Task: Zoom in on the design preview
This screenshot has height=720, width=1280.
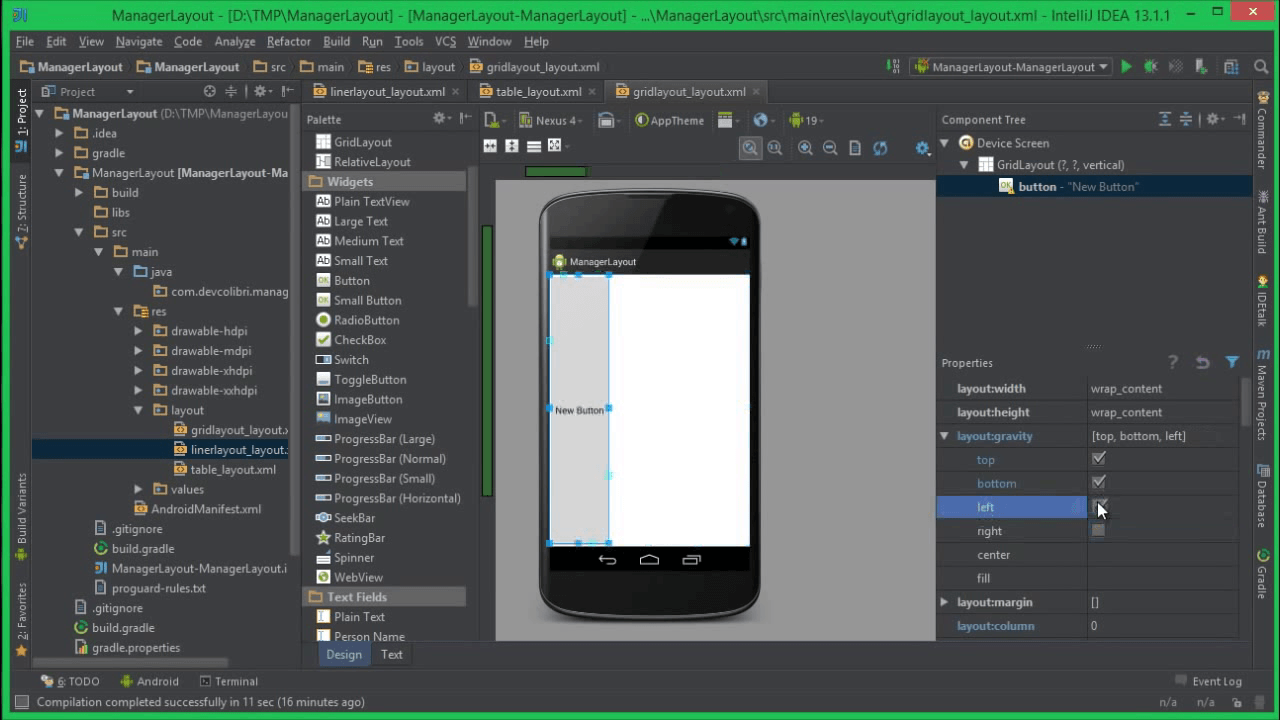Action: point(805,148)
